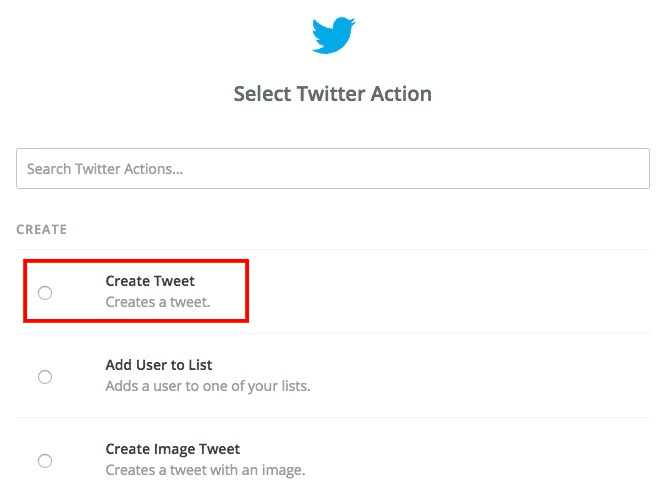This screenshot has width=664, height=498.
Task: Choose the Add User to List radio button
Action: pos(45,377)
